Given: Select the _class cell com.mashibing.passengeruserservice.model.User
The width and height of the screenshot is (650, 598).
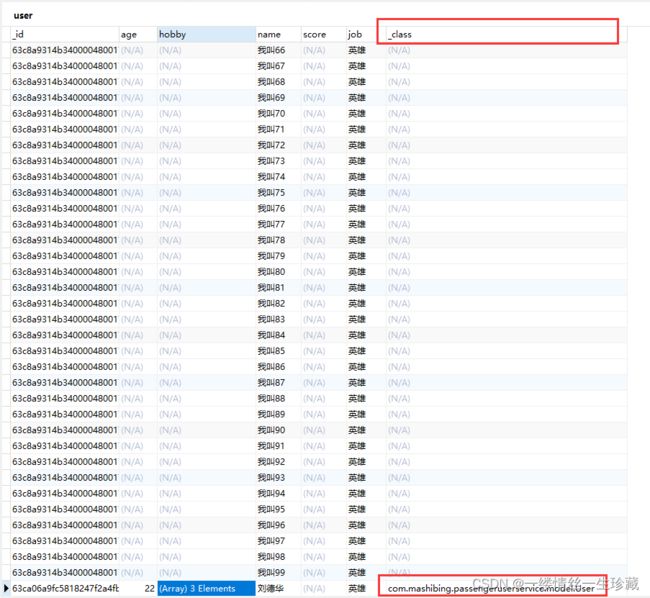Looking at the screenshot, I should (x=506, y=588).
